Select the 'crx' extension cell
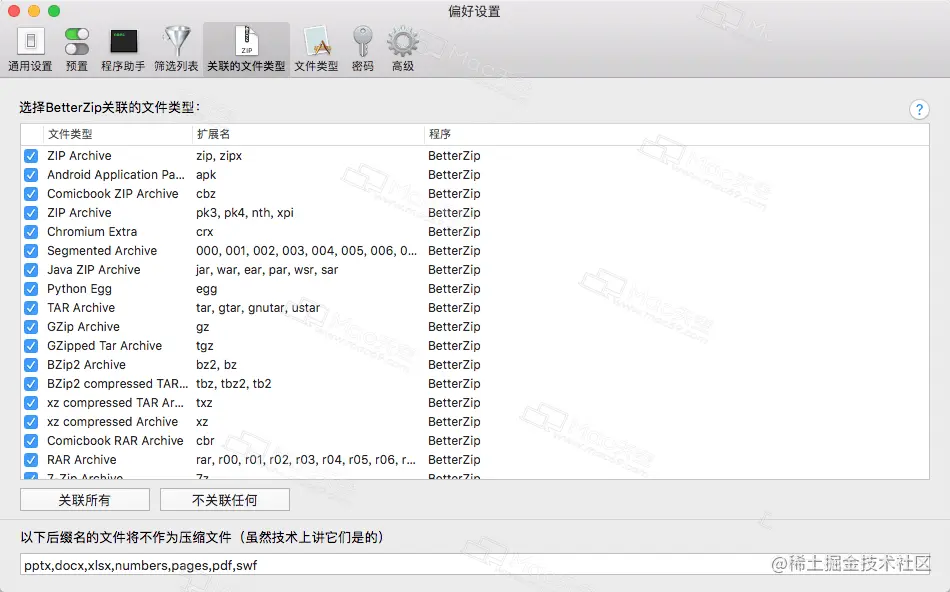Image resolution: width=950 pixels, height=592 pixels. click(x=205, y=232)
